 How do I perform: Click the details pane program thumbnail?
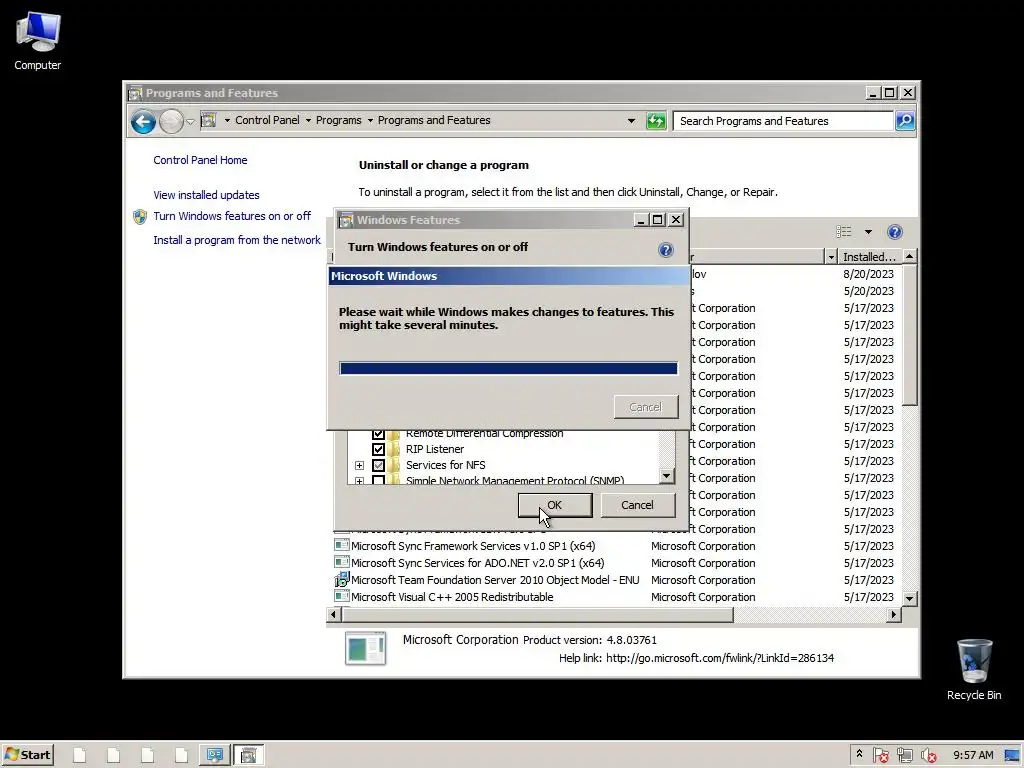(365, 648)
